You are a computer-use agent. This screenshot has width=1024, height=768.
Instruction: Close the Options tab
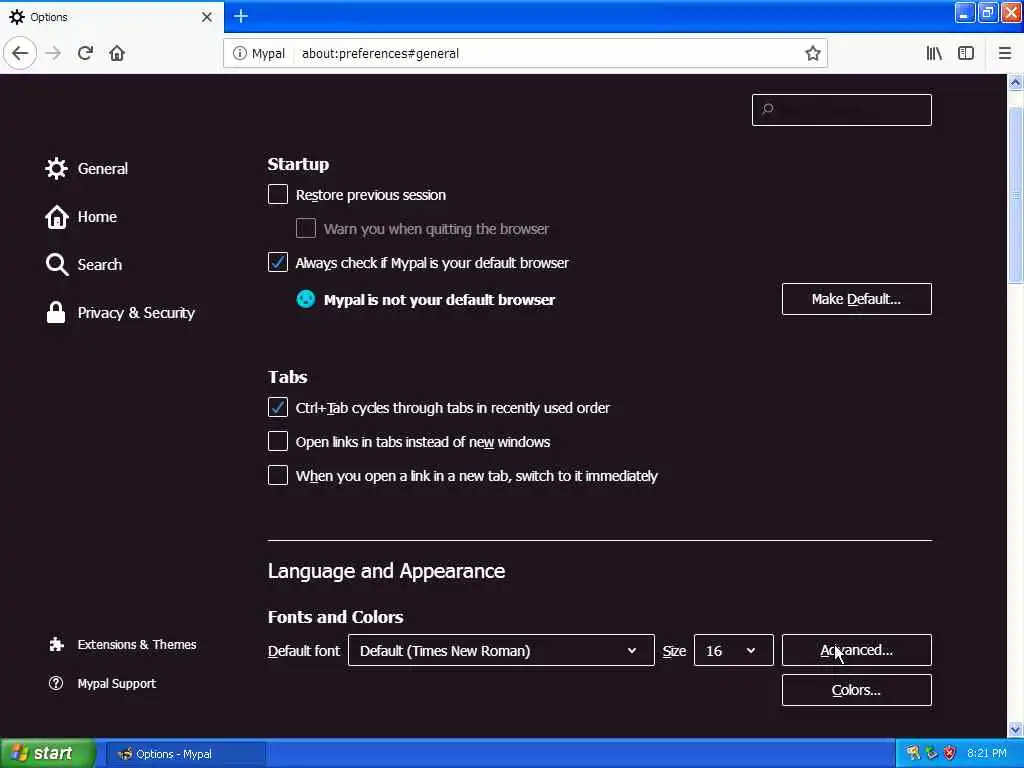pyautogui.click(x=206, y=17)
